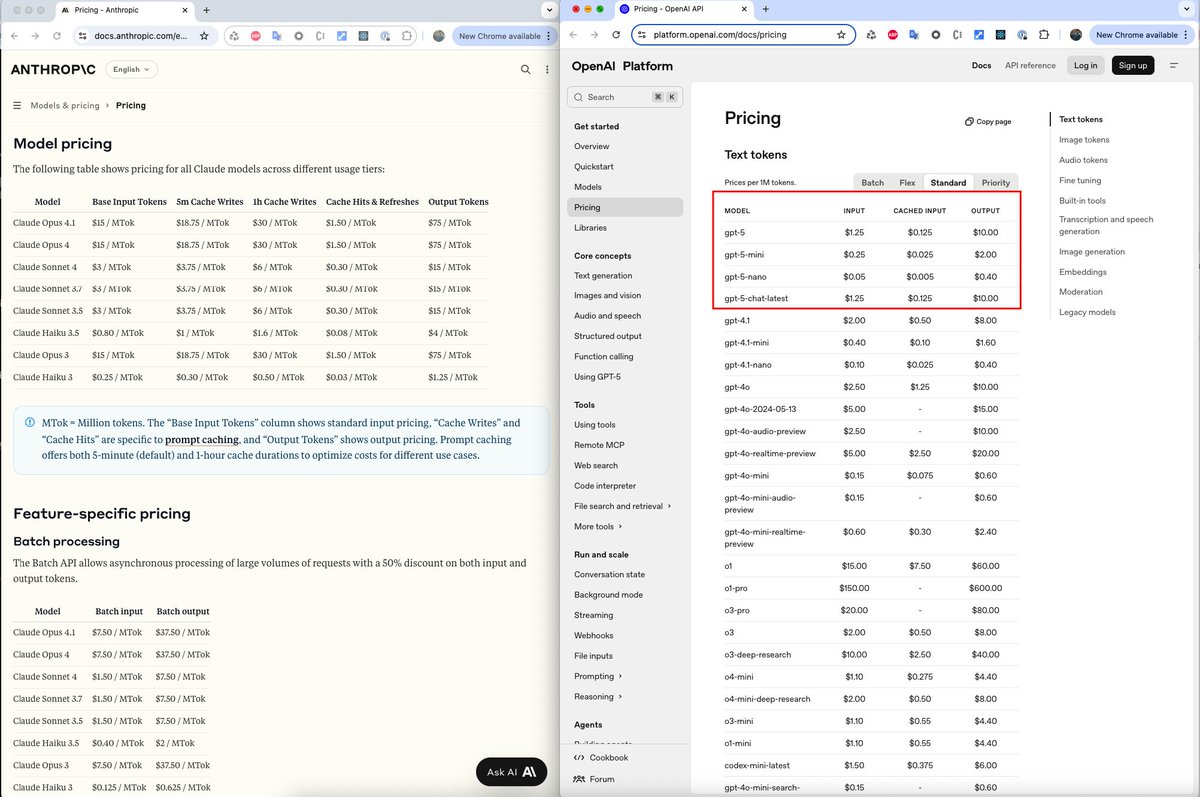
Task: Open Chrome update menu dots in OpenAI window
Action: (1187, 35)
